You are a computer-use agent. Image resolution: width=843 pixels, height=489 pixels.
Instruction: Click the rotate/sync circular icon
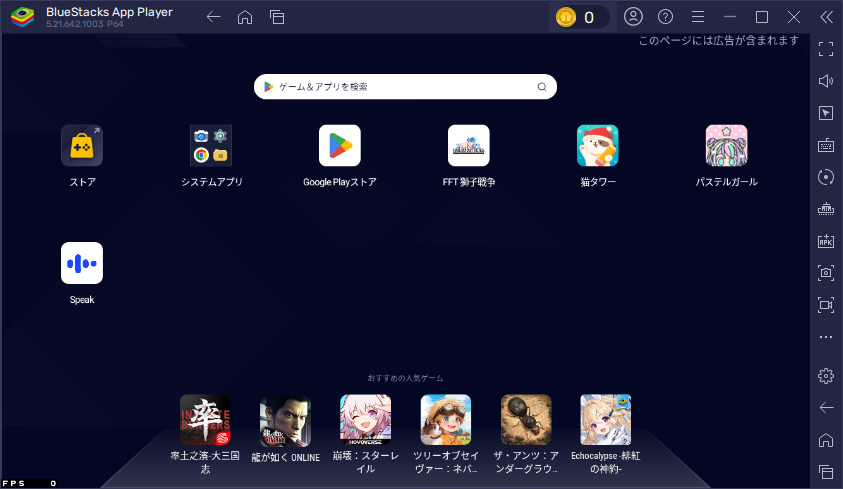[x=826, y=177]
